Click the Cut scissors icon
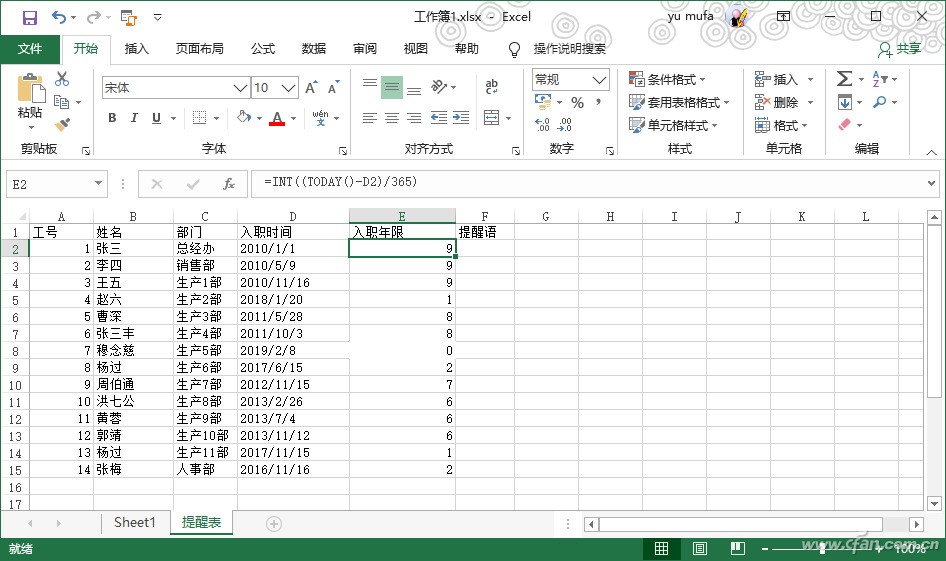946x561 pixels. coord(62,79)
